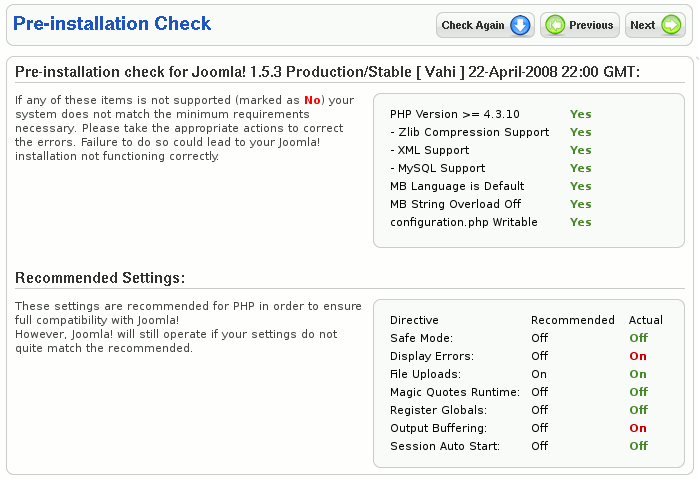Click the red On value for Display Errors

click(638, 356)
